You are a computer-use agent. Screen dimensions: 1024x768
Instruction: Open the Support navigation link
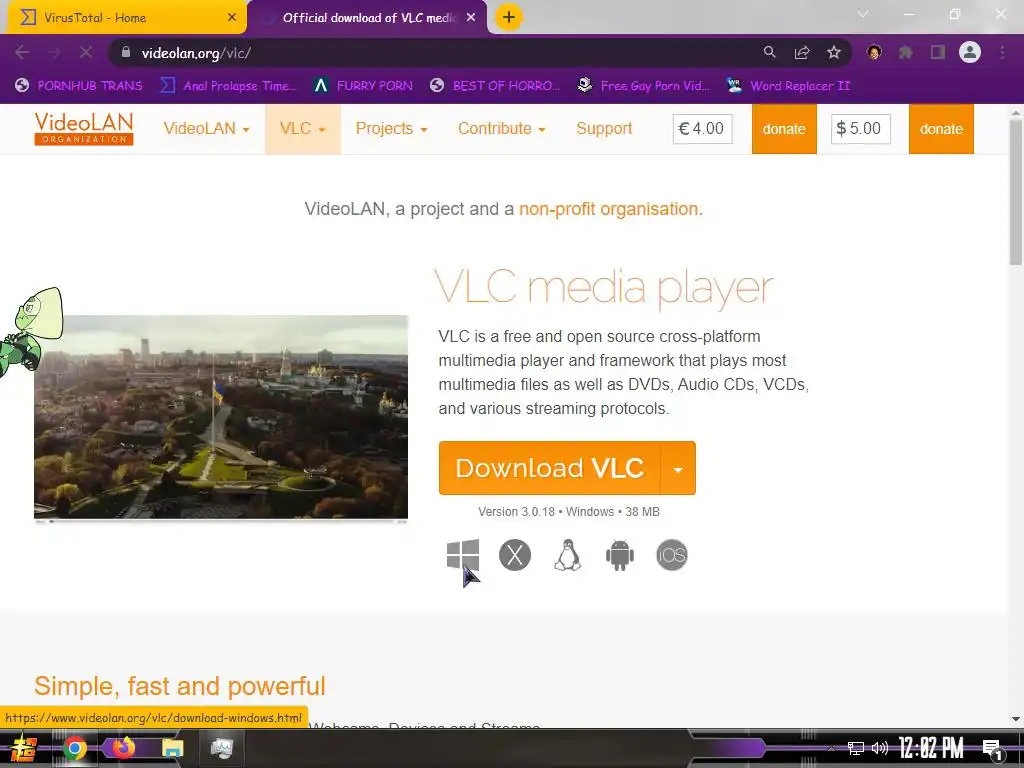(604, 129)
